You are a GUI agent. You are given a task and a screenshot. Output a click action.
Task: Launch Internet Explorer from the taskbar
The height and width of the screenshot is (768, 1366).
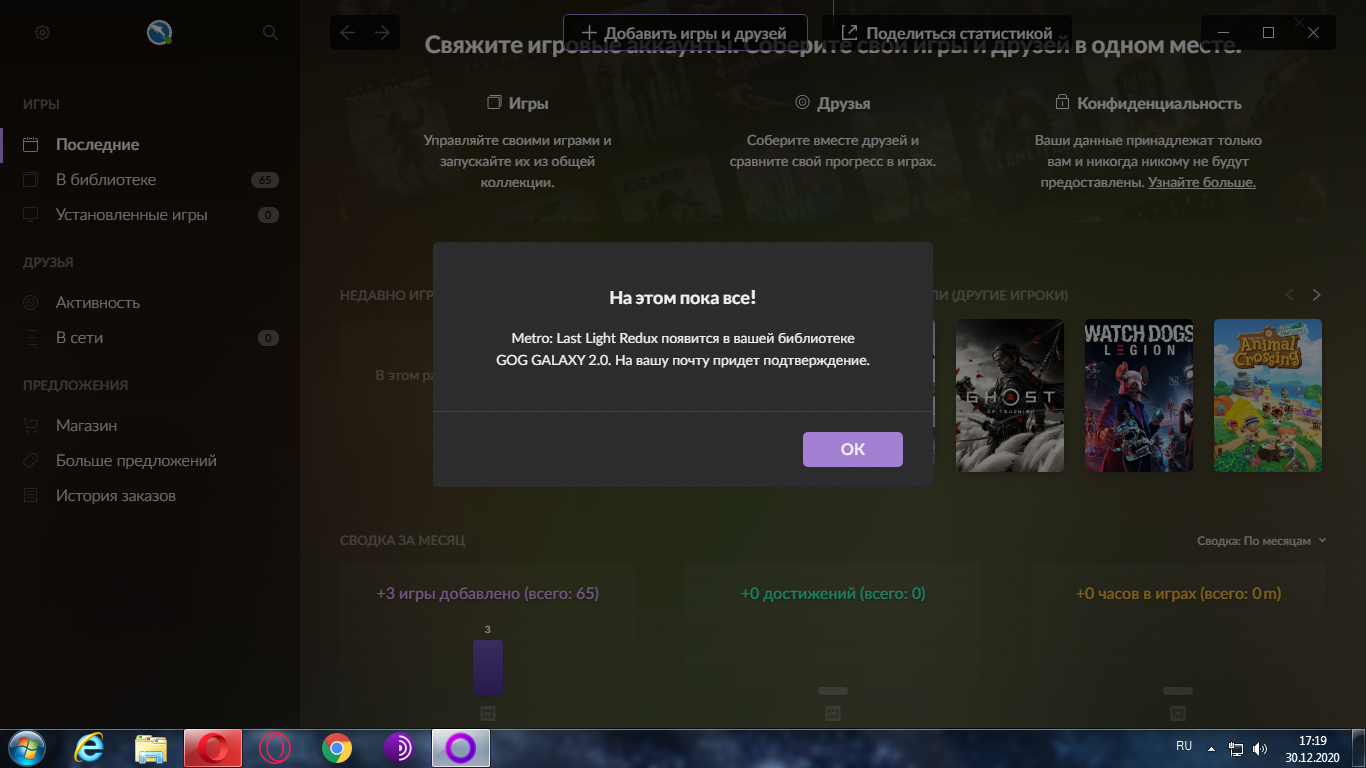(x=89, y=747)
